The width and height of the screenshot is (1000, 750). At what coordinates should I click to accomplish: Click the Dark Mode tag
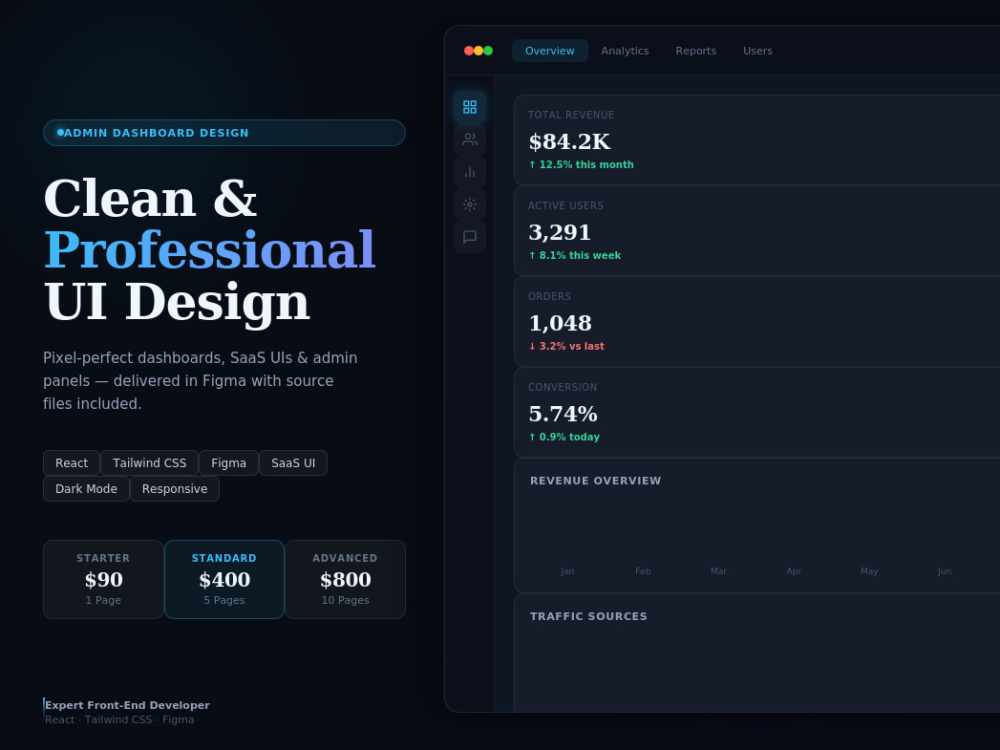pyautogui.click(x=86, y=489)
